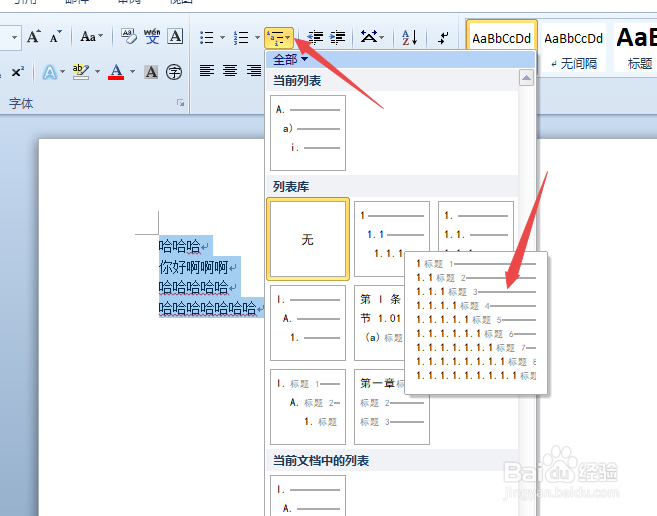
Task: Open the Font Color dropdown arrow
Action: (132, 72)
